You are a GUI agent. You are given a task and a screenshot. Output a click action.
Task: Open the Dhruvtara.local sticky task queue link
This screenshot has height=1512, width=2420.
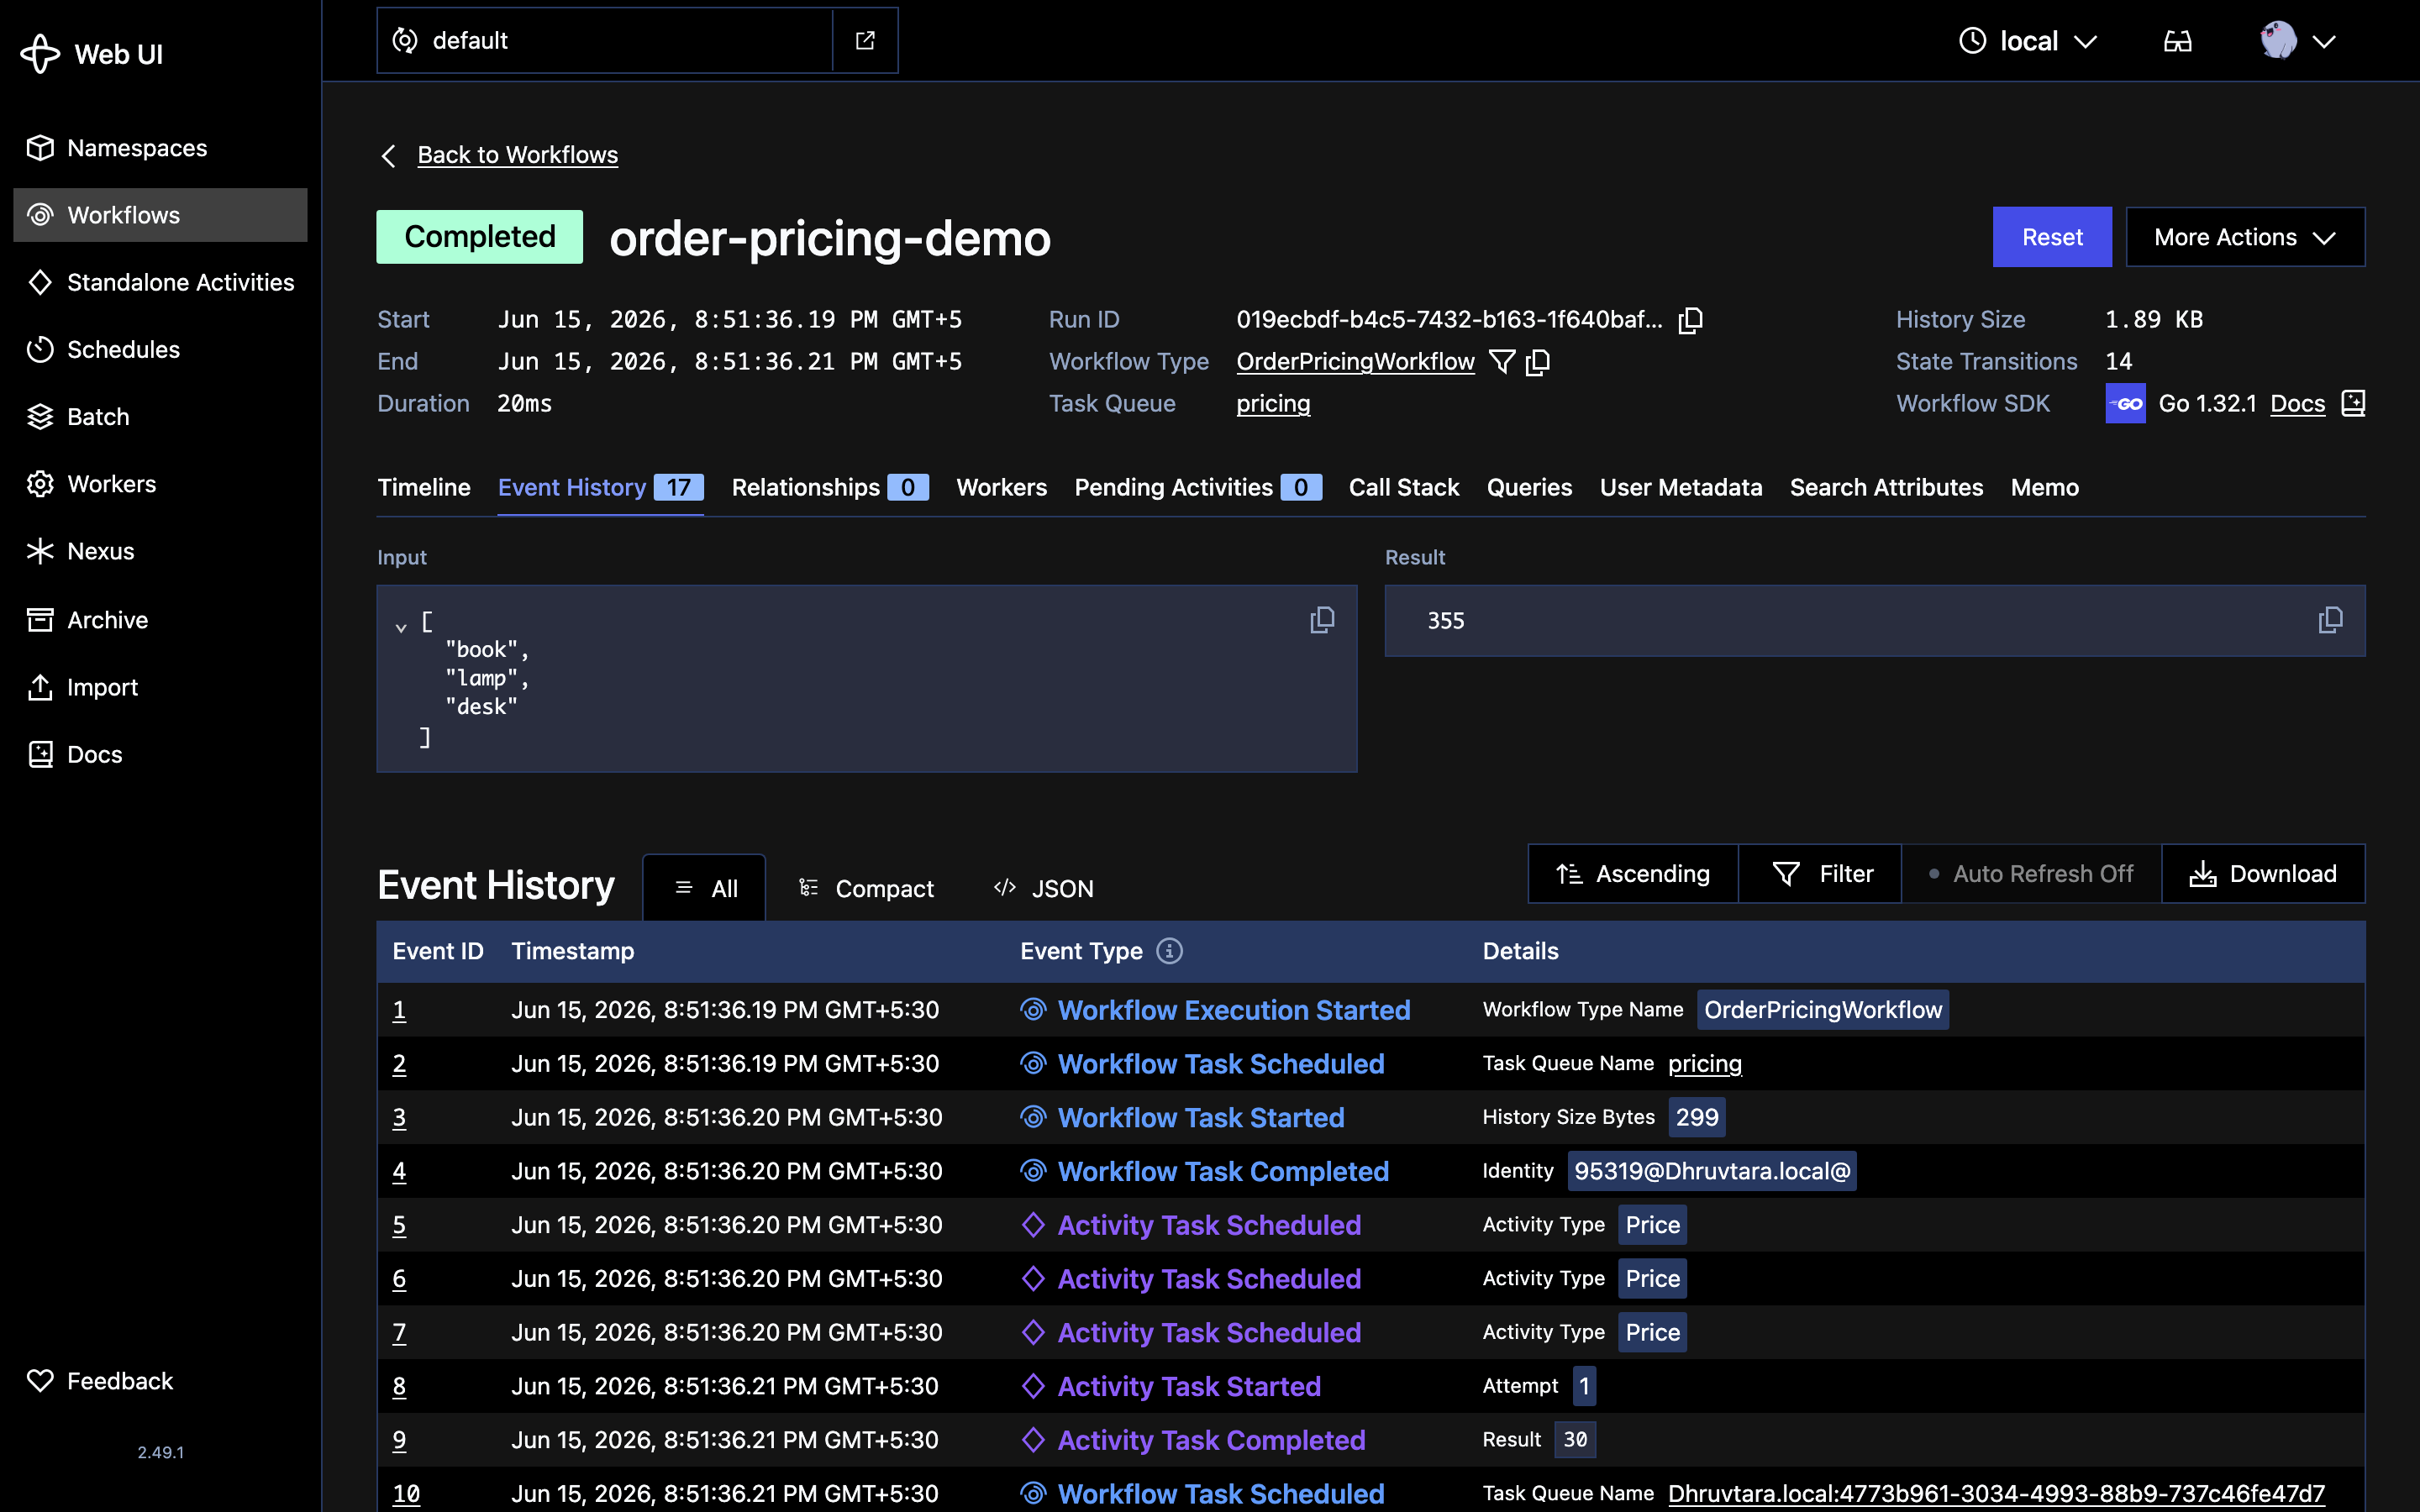[x=1996, y=1493]
